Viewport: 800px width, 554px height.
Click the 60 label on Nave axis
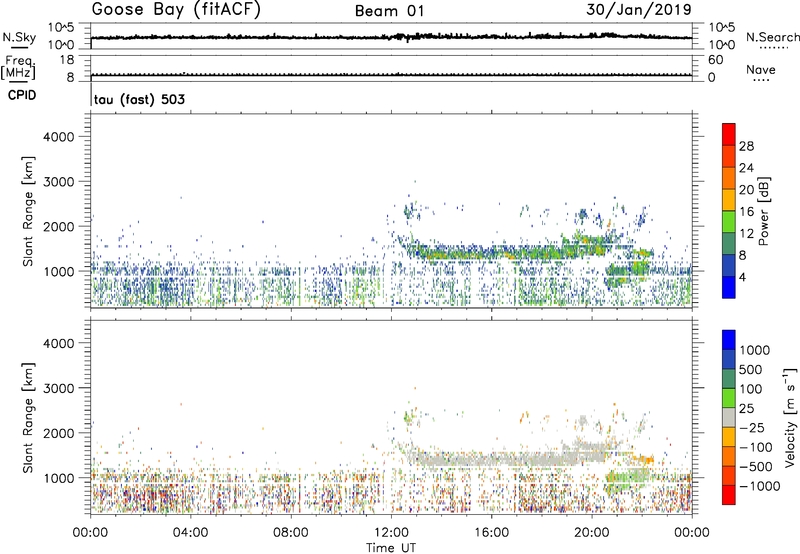click(715, 60)
